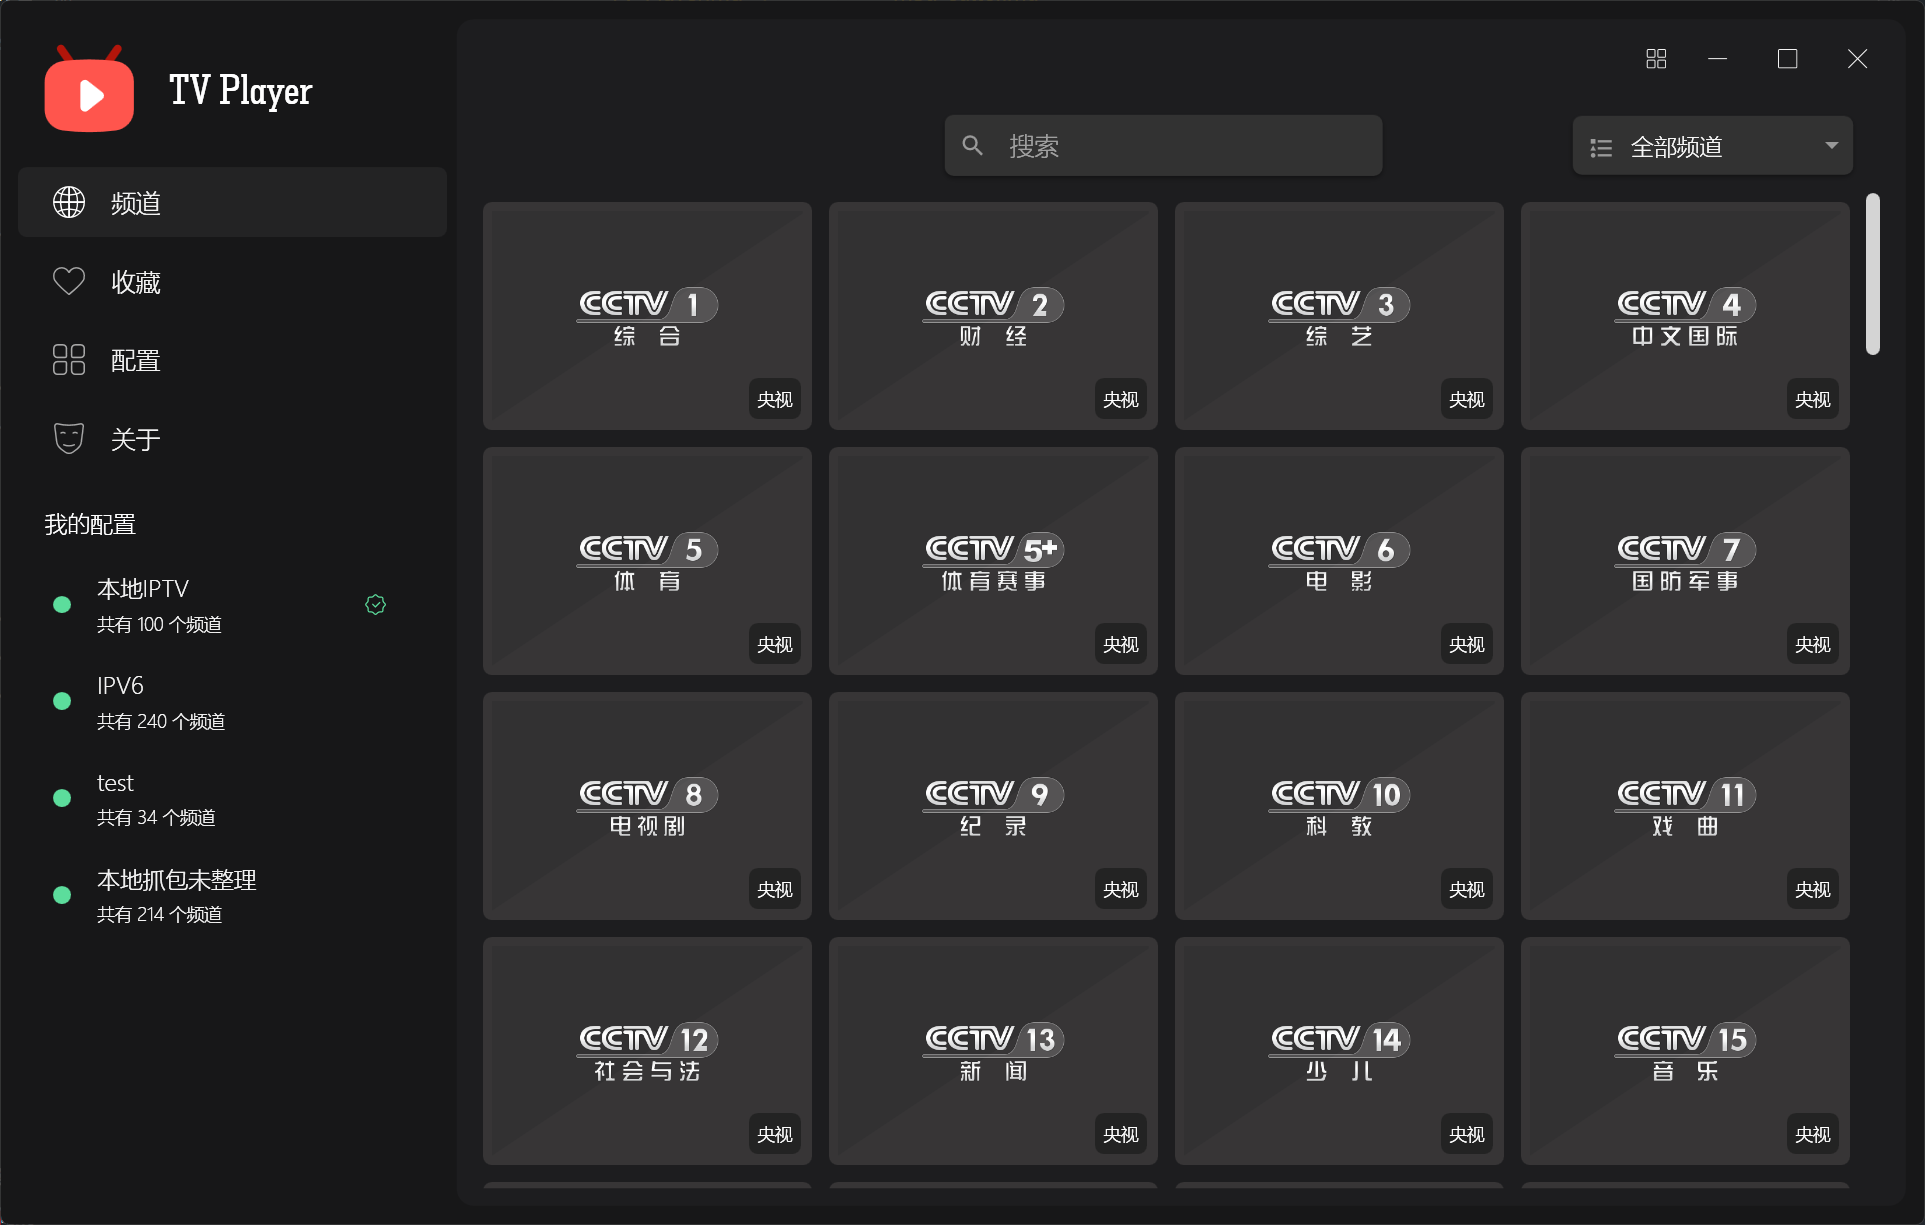Open the CCTV 13 新闻 channel

(x=992, y=1051)
